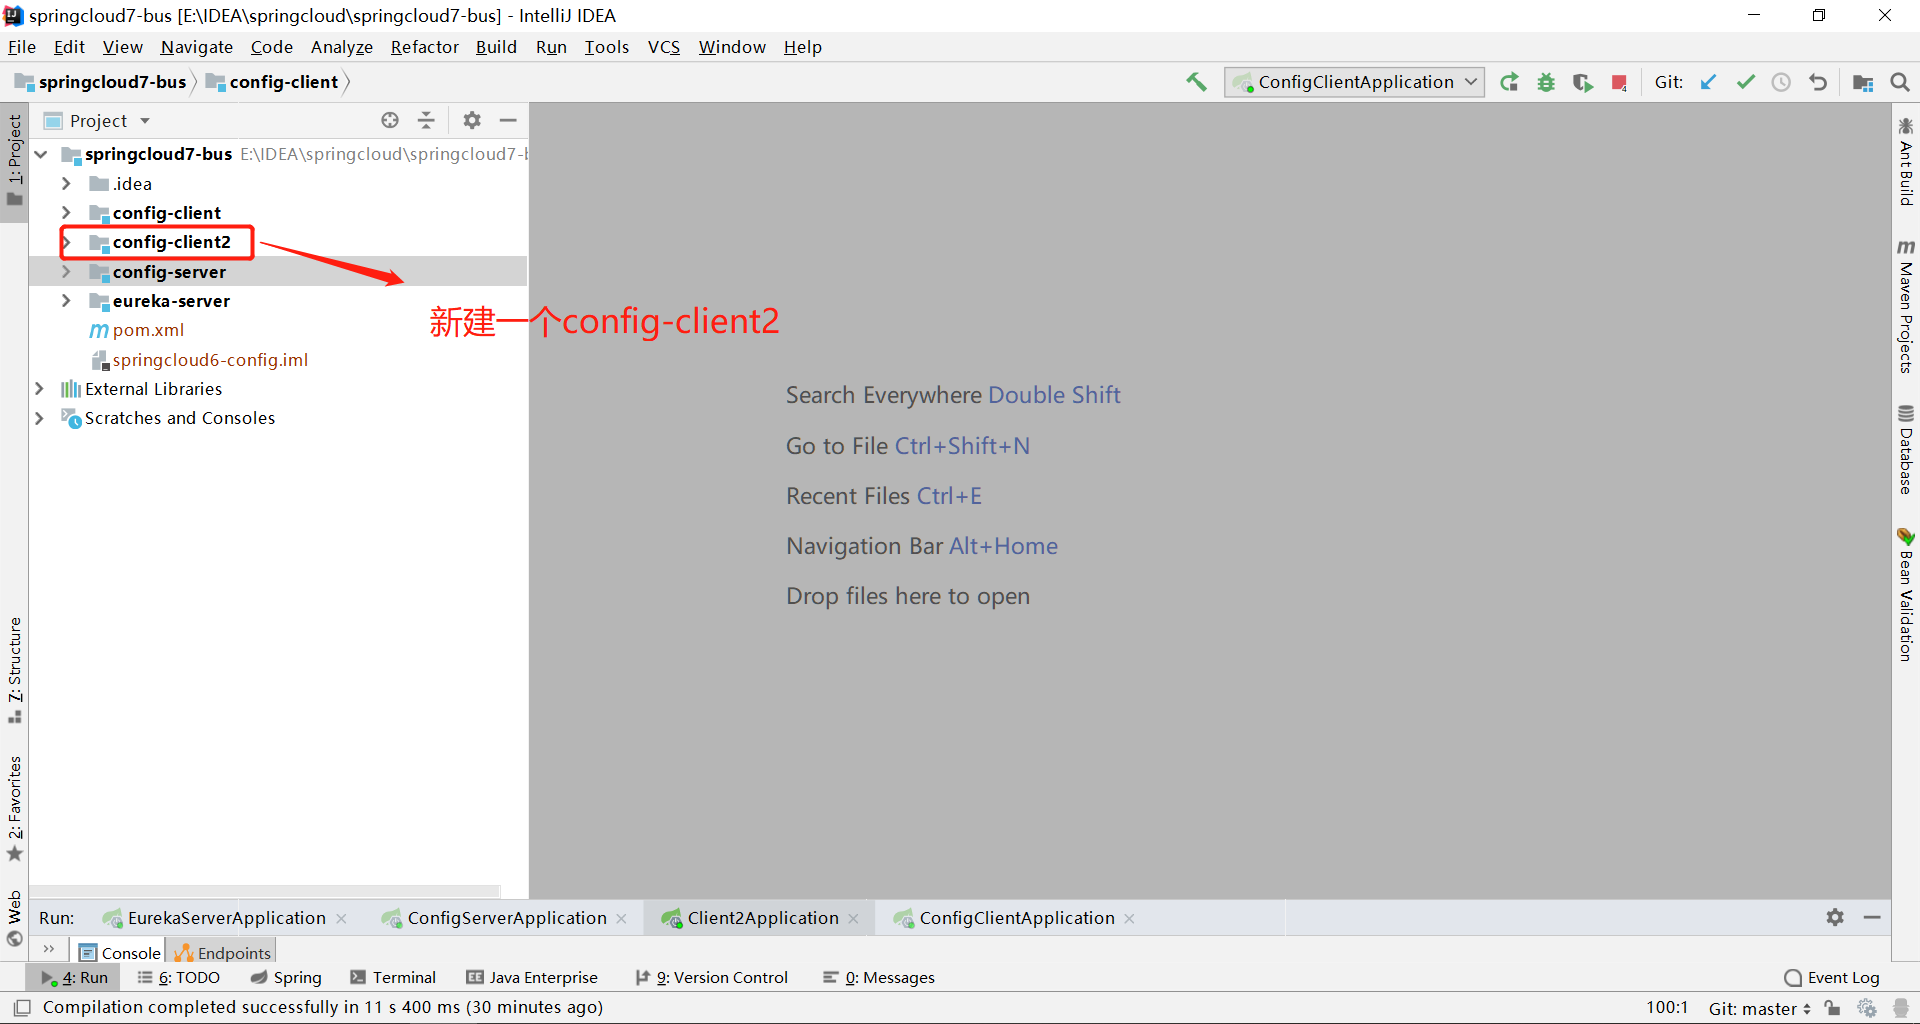Open Run panel settings gear
This screenshot has width=1920, height=1024.
tap(1835, 917)
